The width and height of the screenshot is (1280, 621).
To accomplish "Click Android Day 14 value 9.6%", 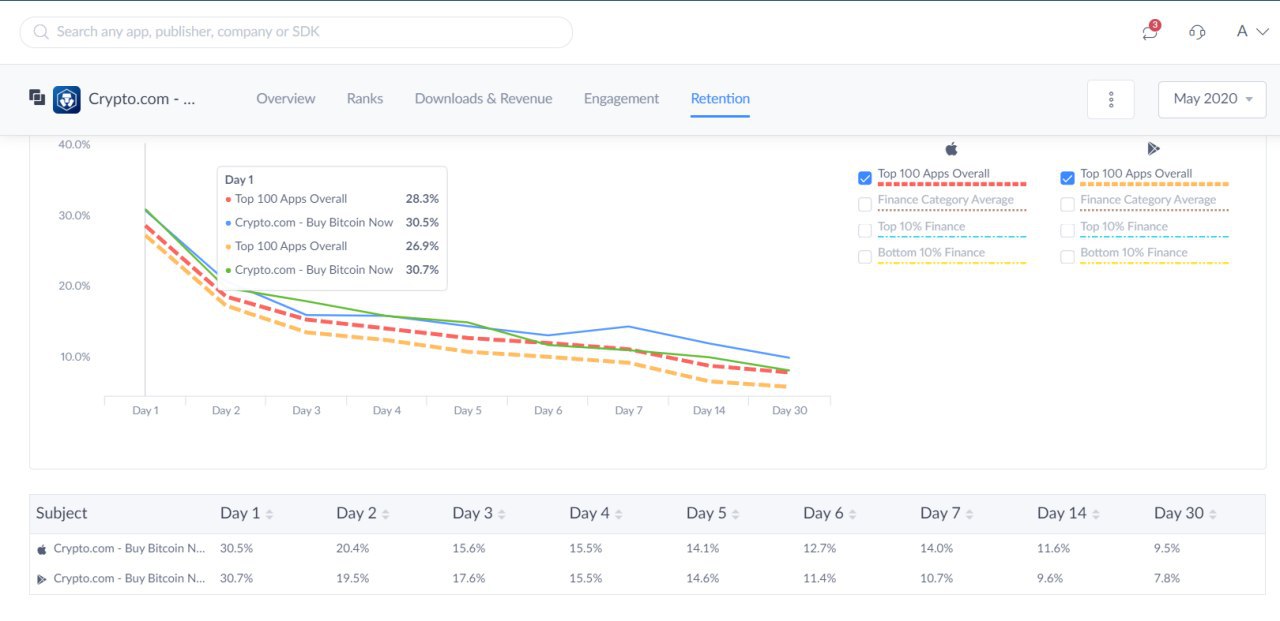I will (1051, 578).
